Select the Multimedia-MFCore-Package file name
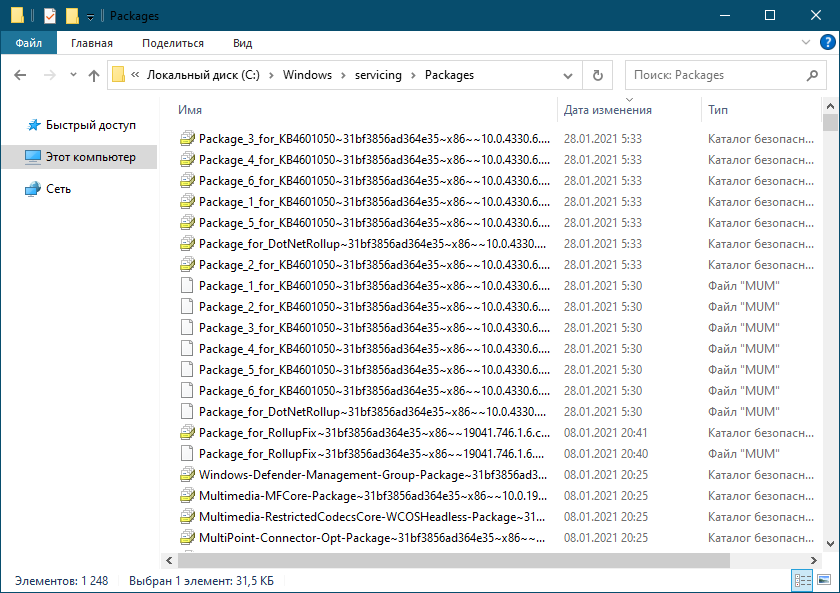This screenshot has height=593, width=840. (x=373, y=496)
